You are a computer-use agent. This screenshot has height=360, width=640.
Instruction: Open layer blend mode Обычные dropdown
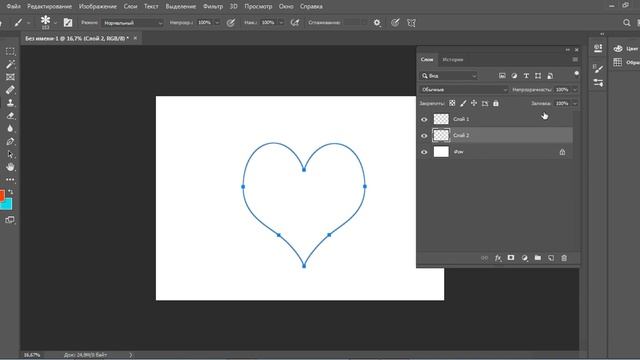464,89
